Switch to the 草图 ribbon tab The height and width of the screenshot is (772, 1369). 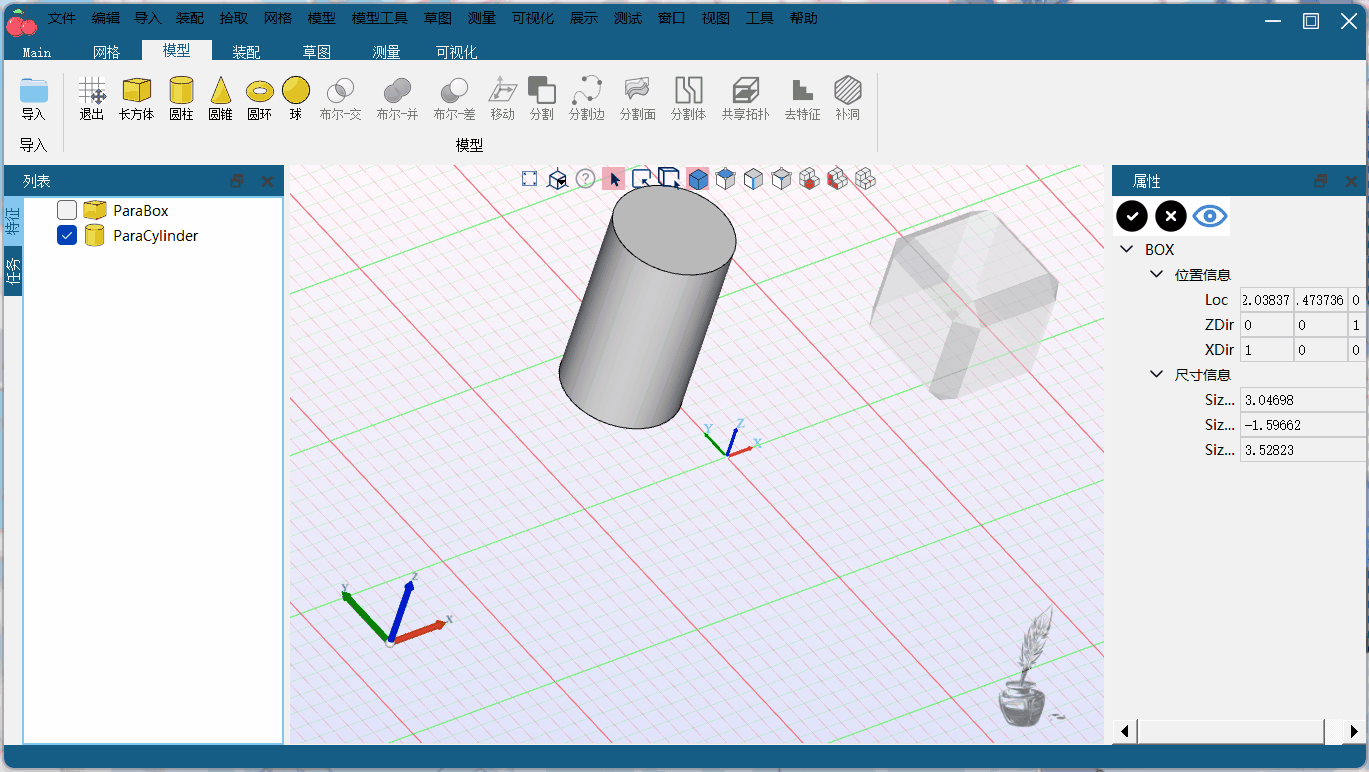(x=316, y=52)
